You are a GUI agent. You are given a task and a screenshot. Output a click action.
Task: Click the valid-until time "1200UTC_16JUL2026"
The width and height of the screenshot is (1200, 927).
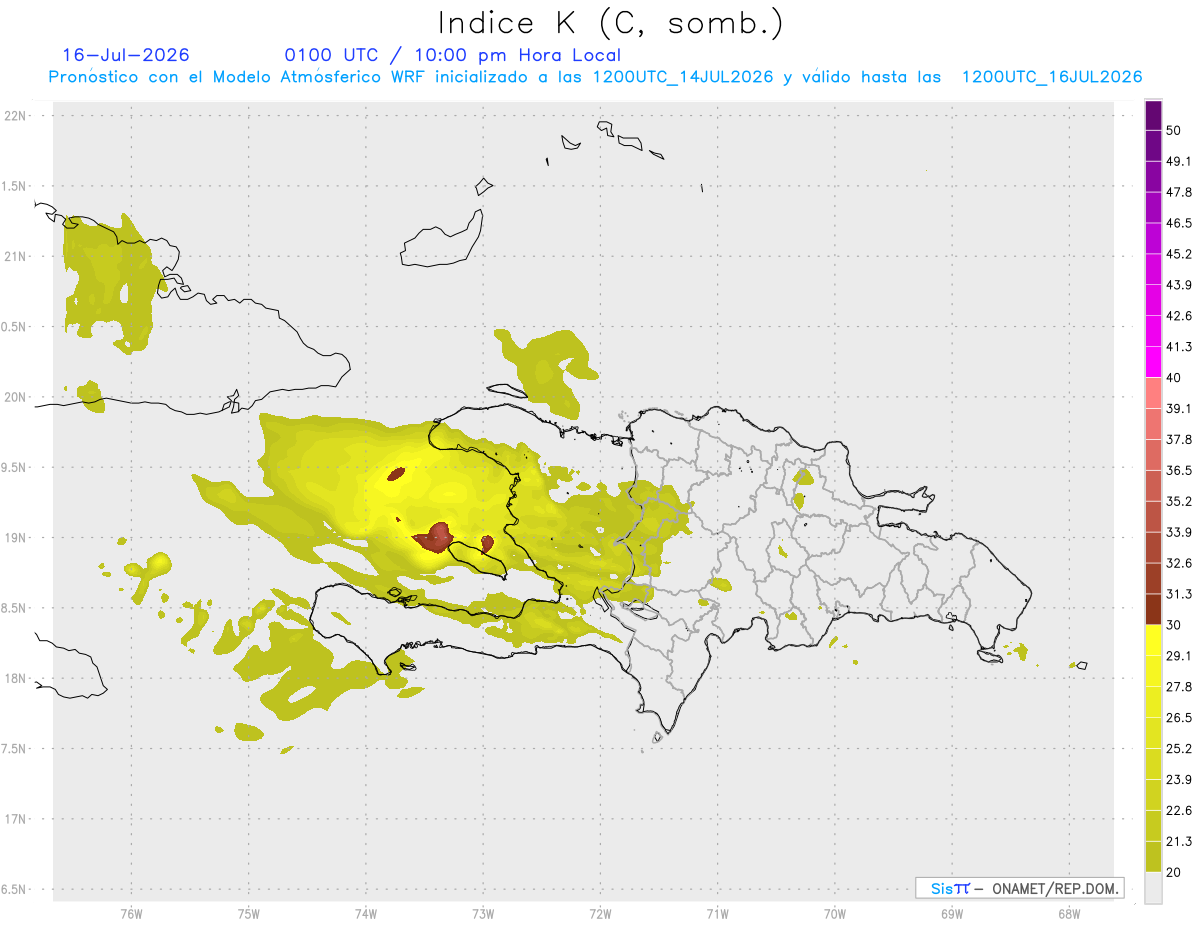(x=1052, y=77)
